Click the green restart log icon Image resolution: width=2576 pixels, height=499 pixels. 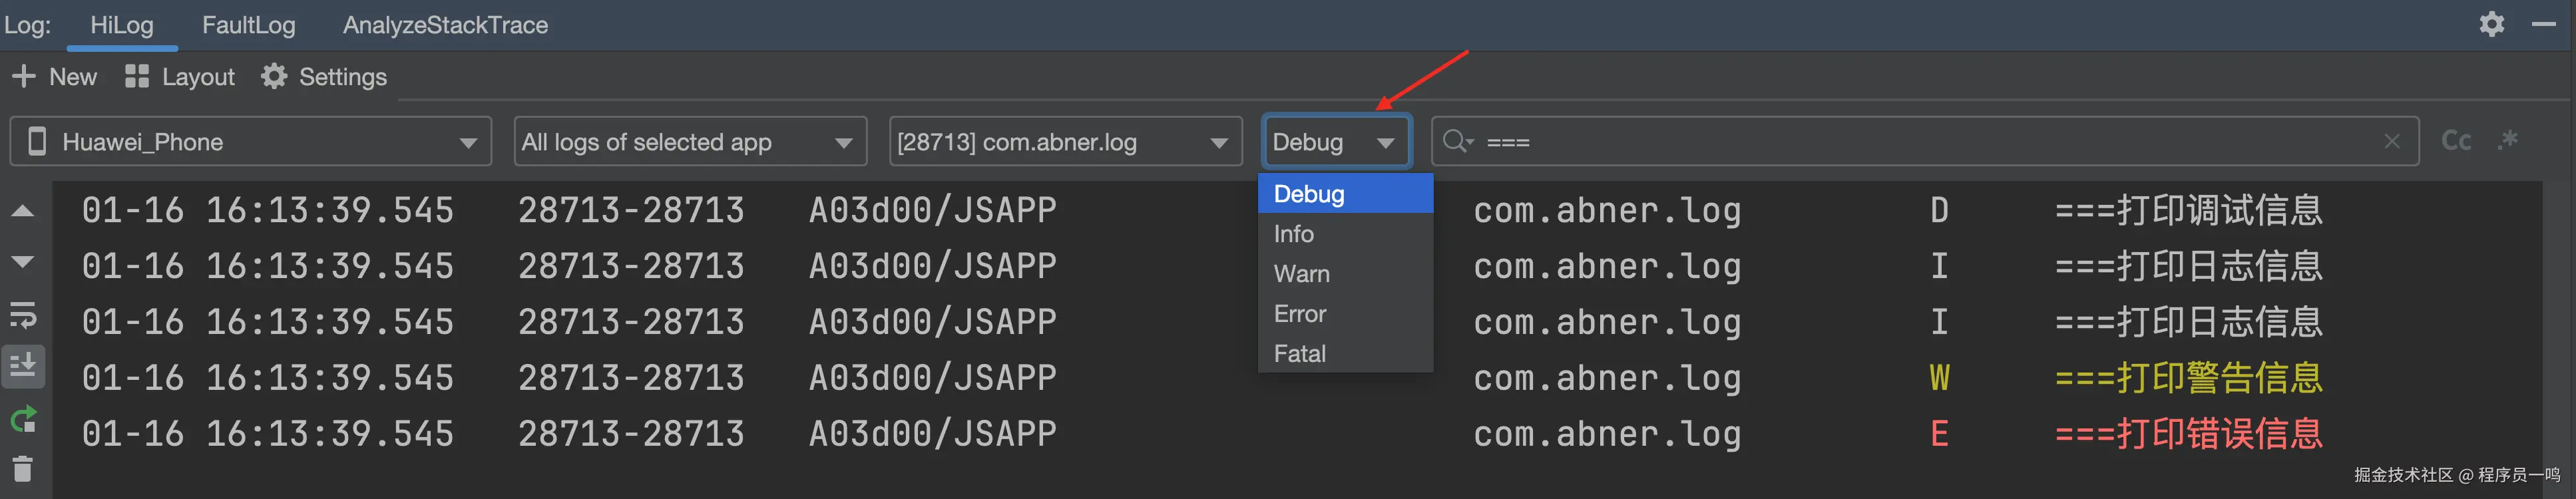pyautogui.click(x=23, y=420)
